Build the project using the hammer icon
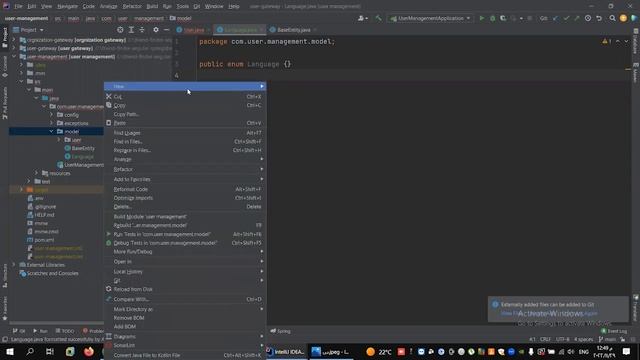640x360 pixels. (378, 18)
